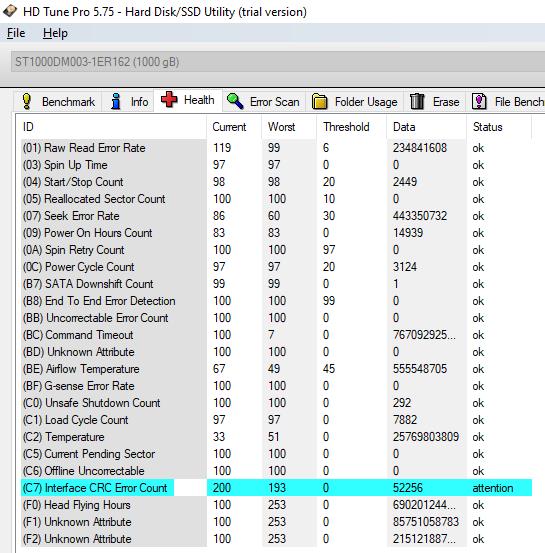Open the ST1000DM003-1ER162 drive selector dropdown

pyautogui.click(x=278, y=62)
